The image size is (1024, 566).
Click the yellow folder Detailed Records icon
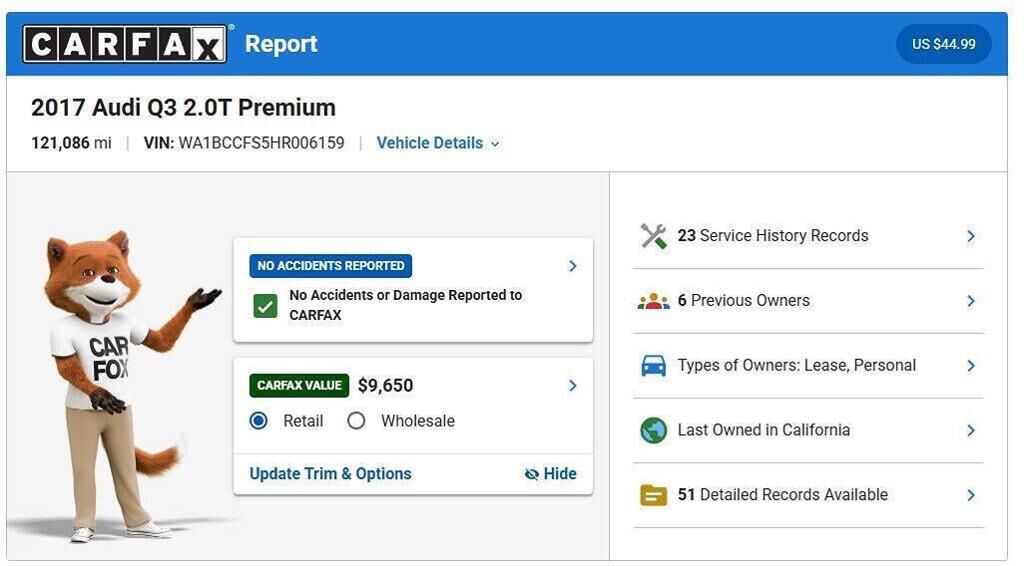click(x=653, y=495)
